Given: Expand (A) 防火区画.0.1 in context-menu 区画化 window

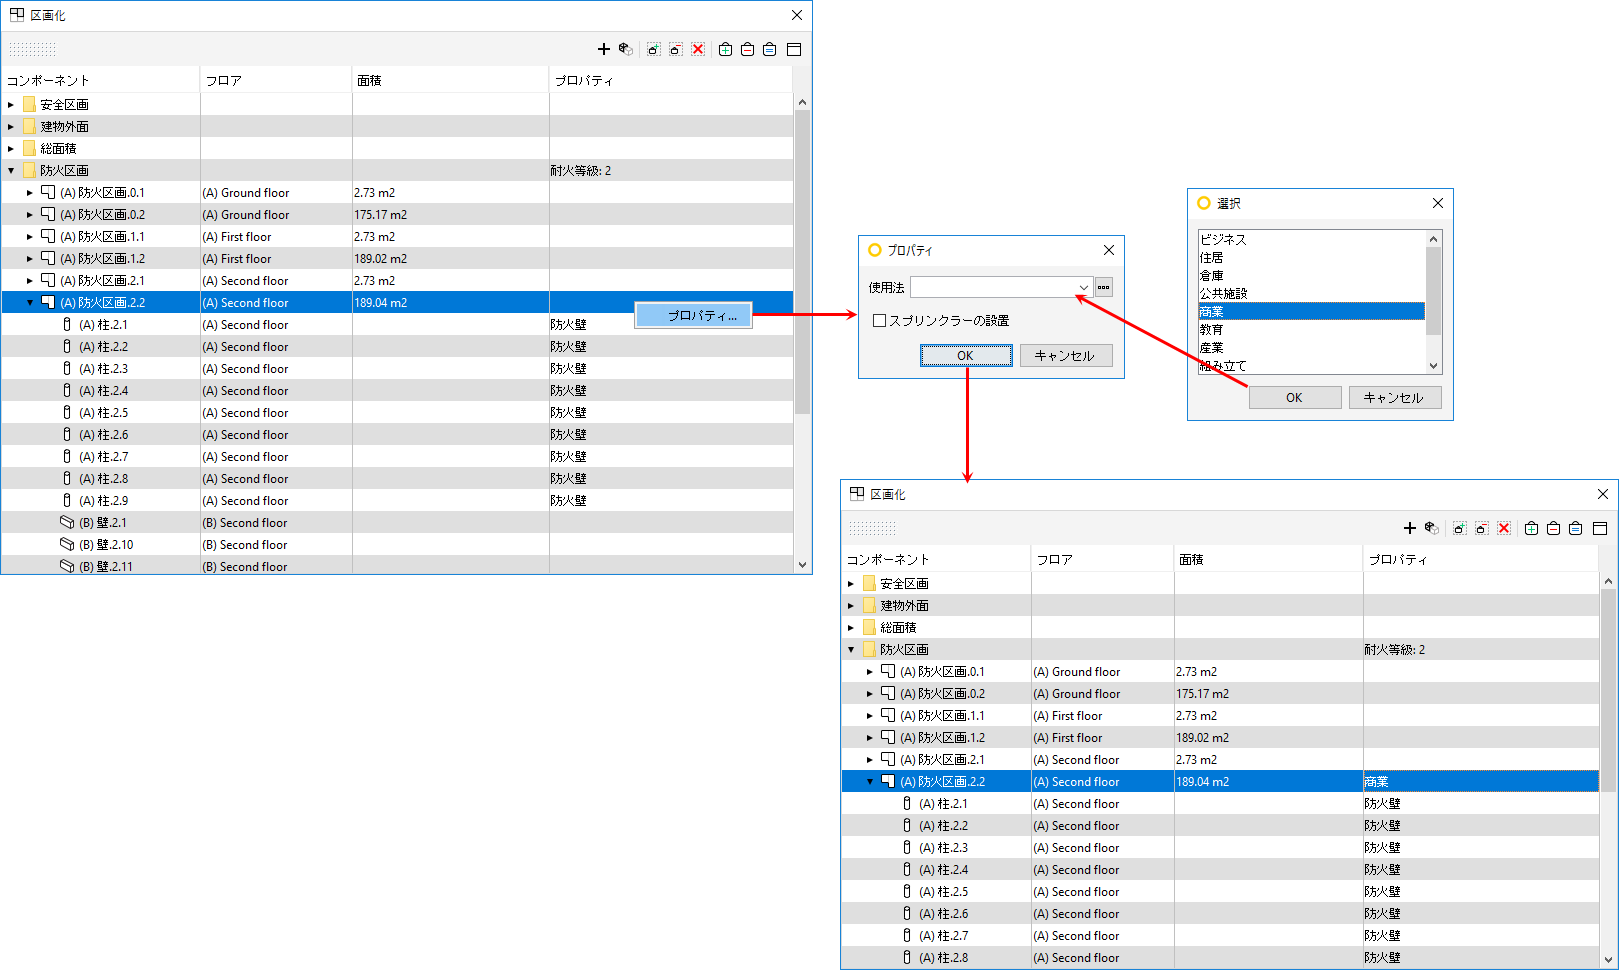Looking at the screenshot, I should (30, 192).
